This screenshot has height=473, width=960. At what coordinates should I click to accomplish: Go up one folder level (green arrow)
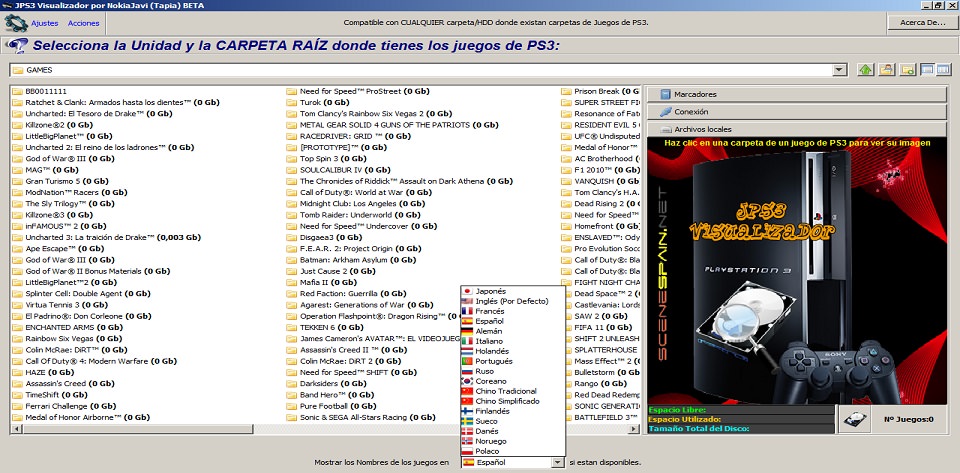[864, 70]
